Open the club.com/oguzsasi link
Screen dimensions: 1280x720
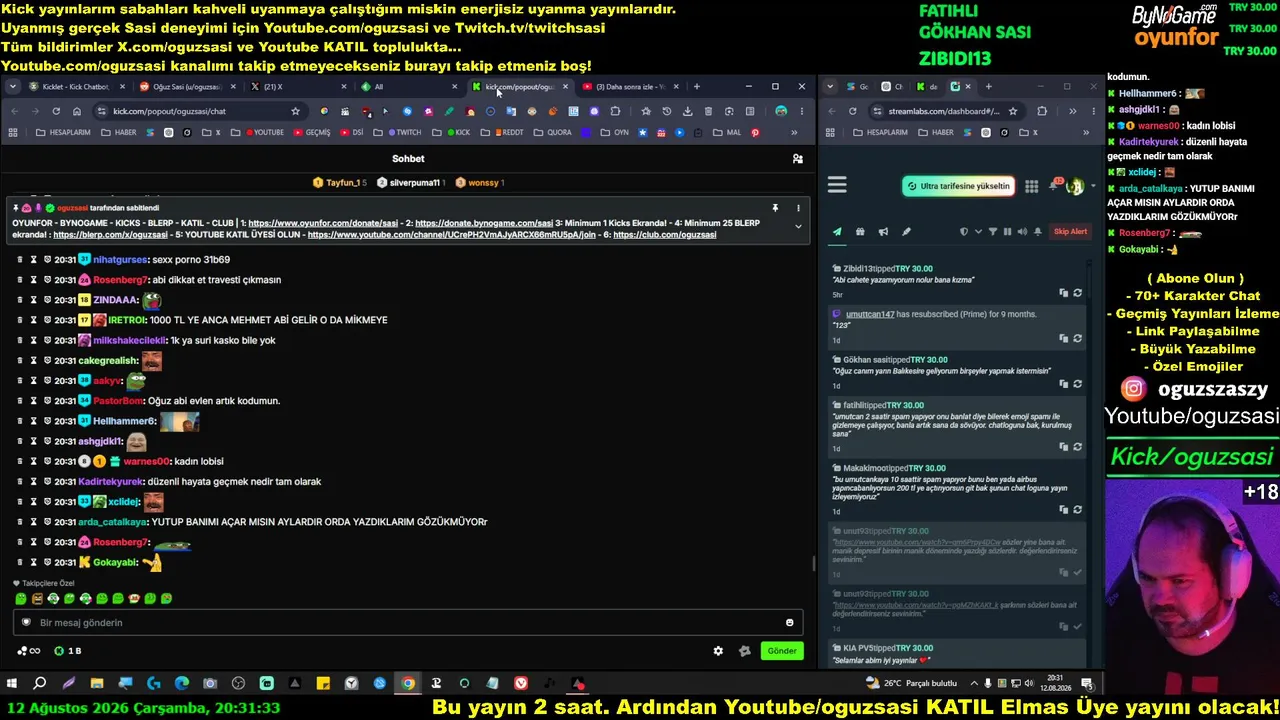tap(665, 234)
